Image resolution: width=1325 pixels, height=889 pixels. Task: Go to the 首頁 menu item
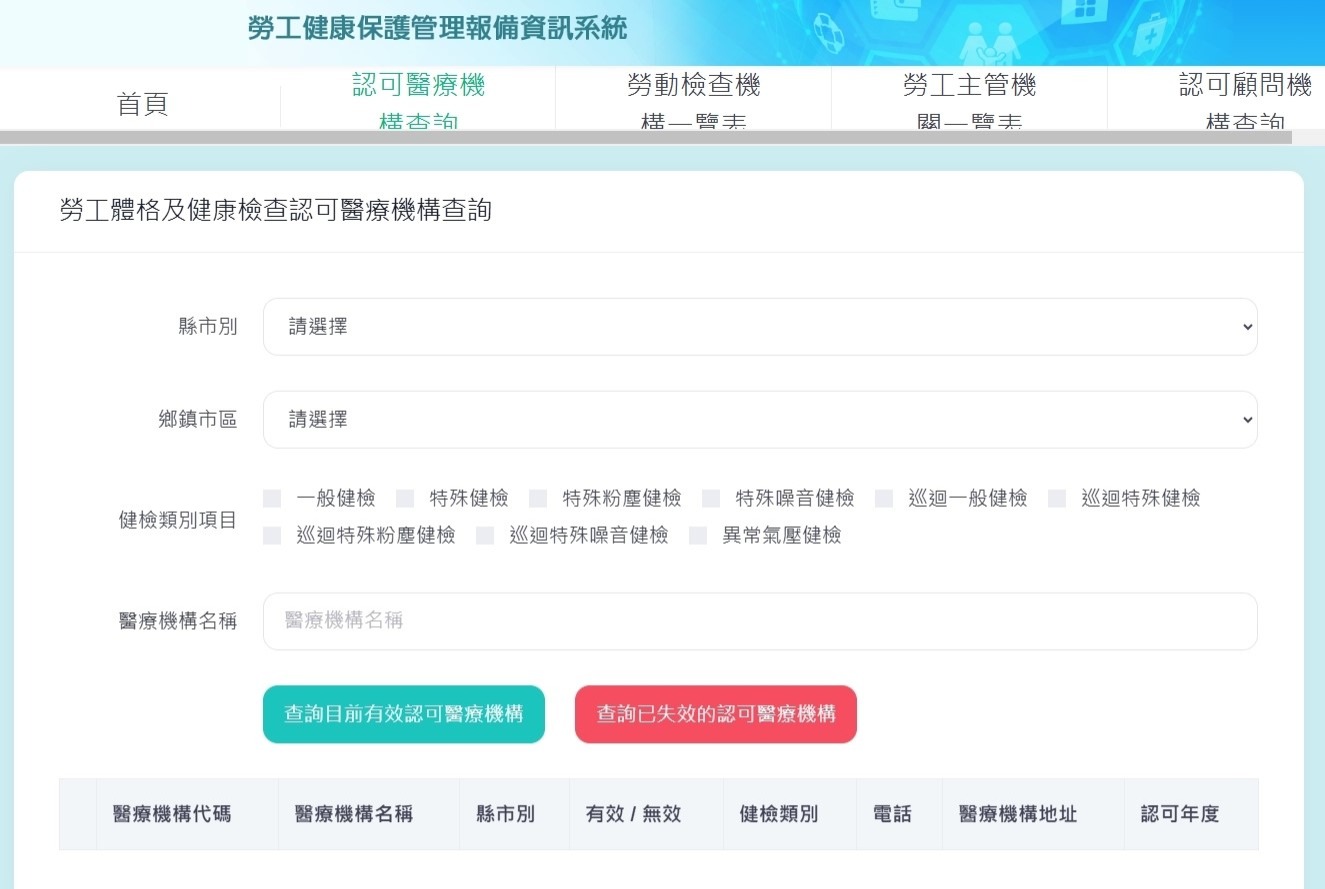coord(143,104)
